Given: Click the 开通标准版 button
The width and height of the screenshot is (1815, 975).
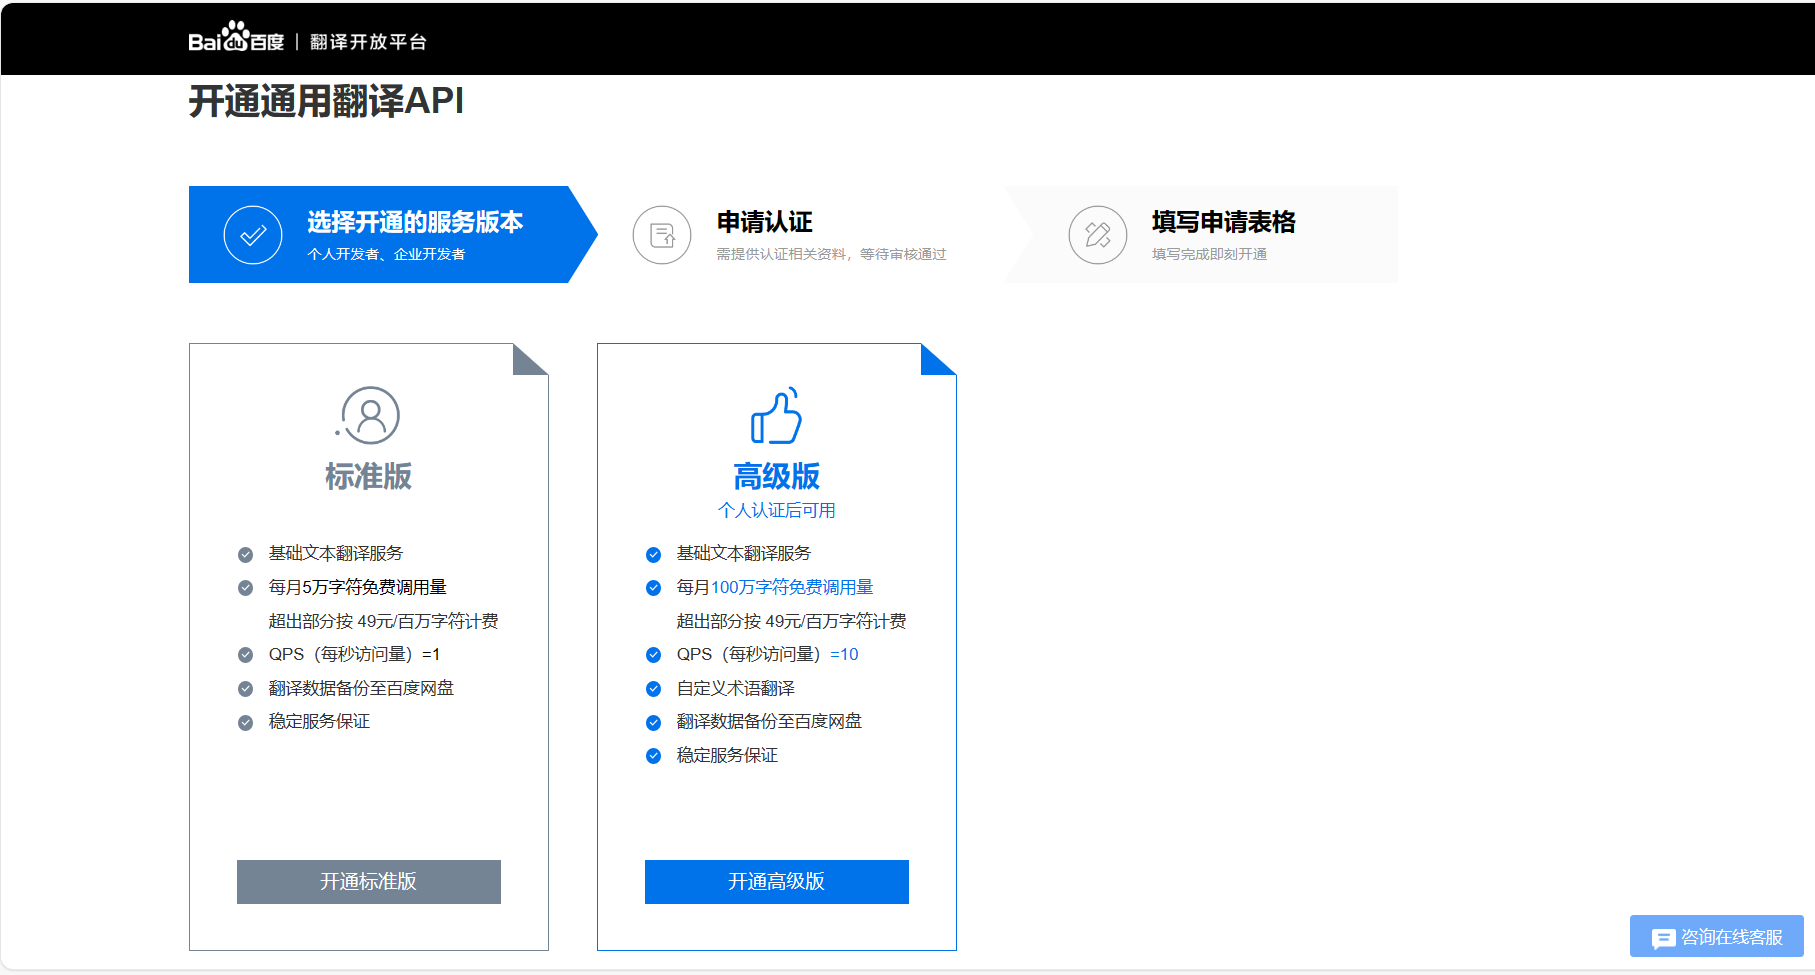Looking at the screenshot, I should point(368,882).
